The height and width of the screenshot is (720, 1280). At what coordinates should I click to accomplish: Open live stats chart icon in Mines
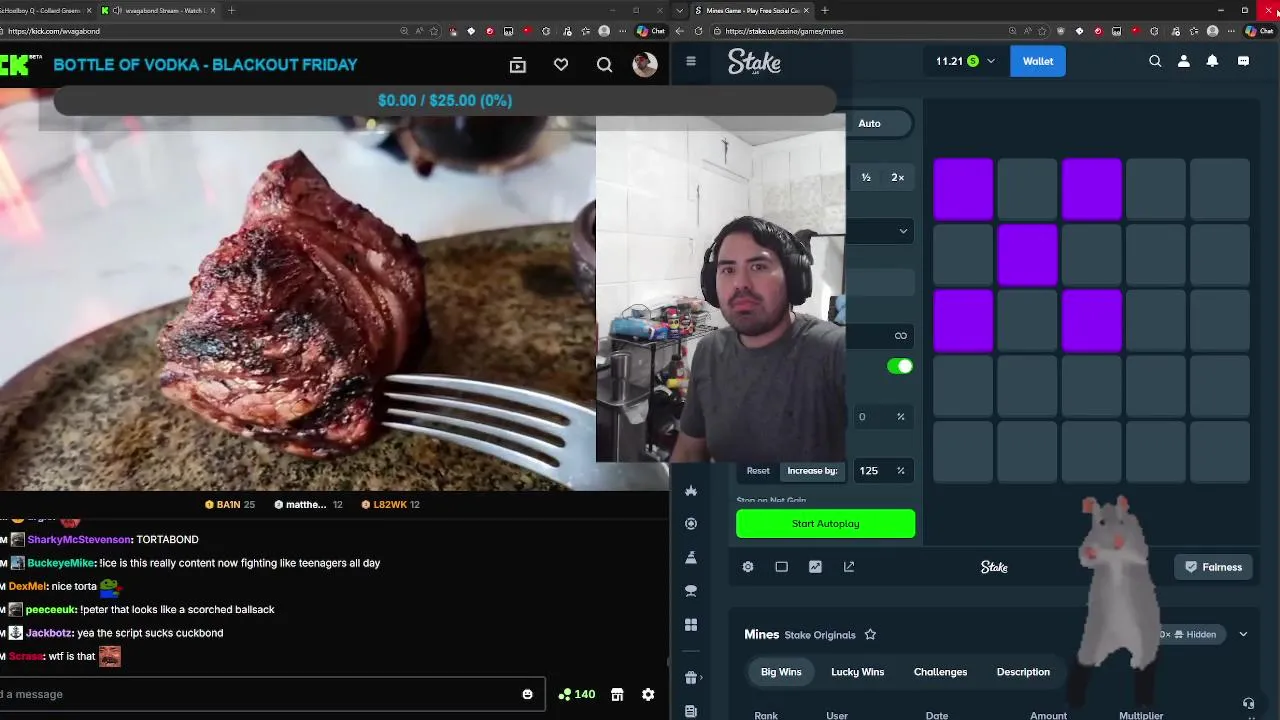(815, 567)
